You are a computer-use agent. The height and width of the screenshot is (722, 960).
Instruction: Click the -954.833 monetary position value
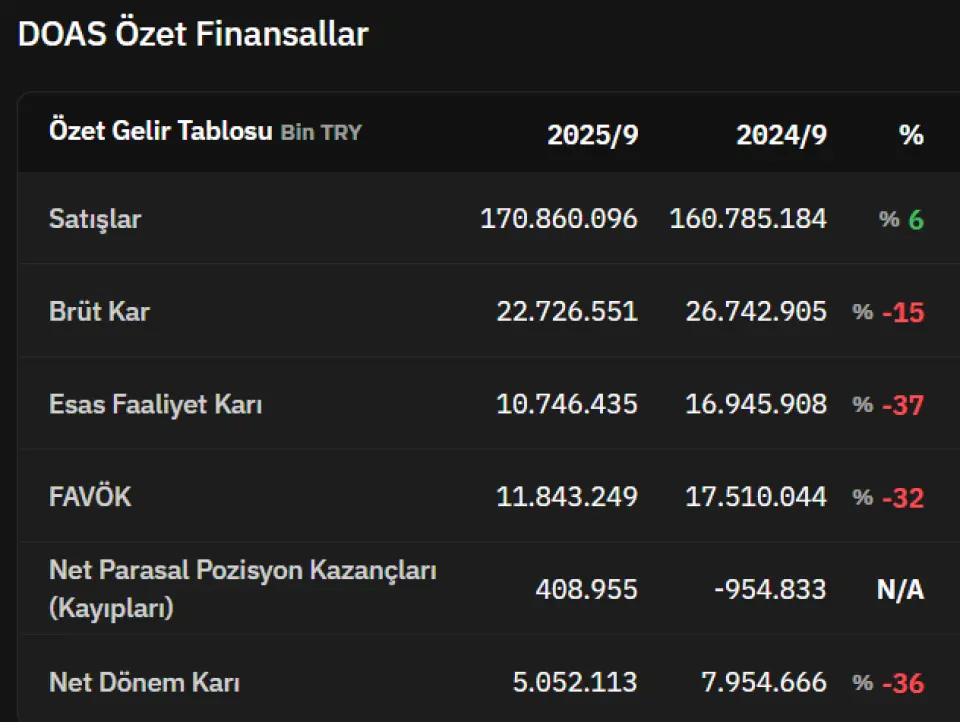click(x=770, y=590)
